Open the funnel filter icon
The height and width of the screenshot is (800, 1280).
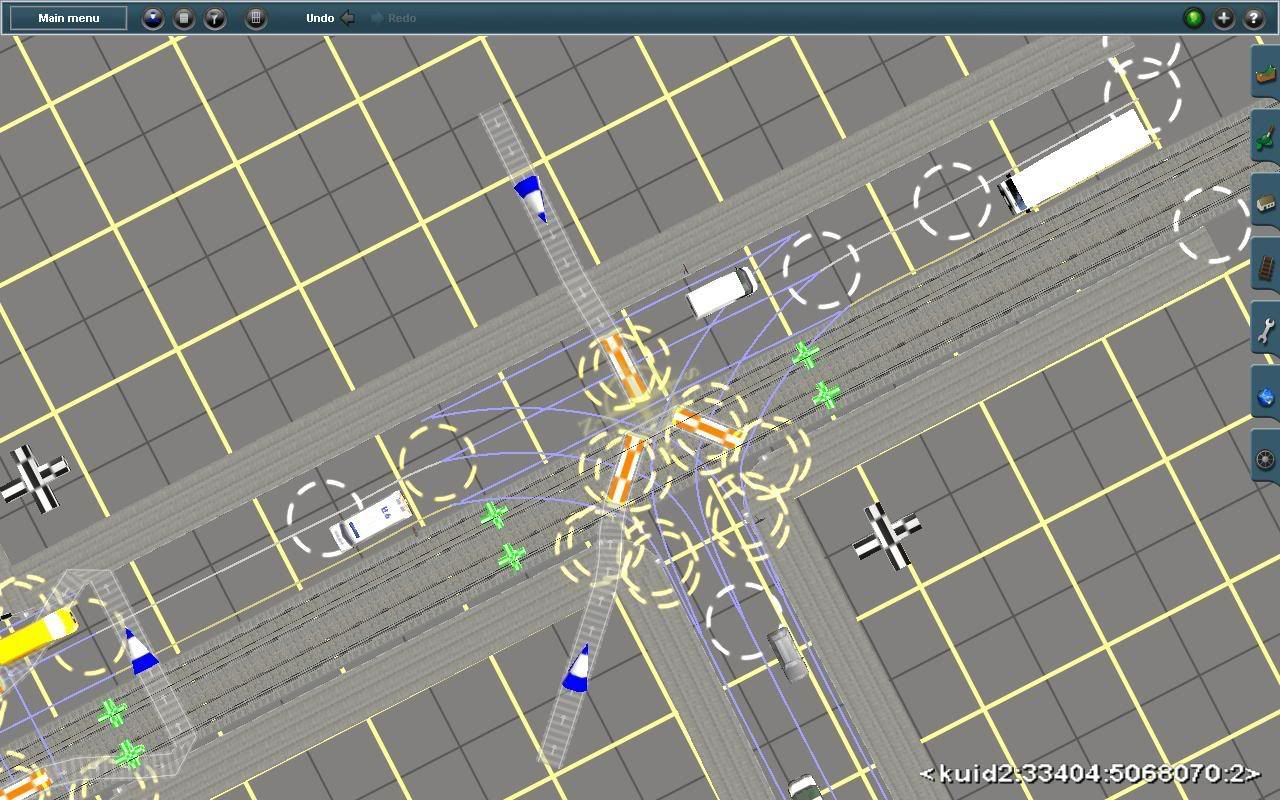click(x=215, y=18)
